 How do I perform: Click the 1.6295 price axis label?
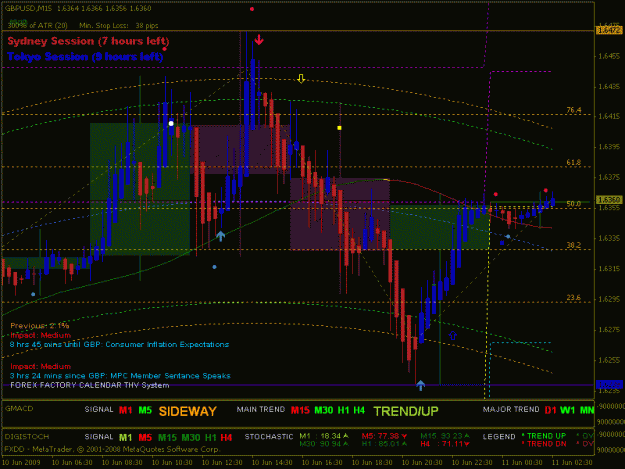609,299
